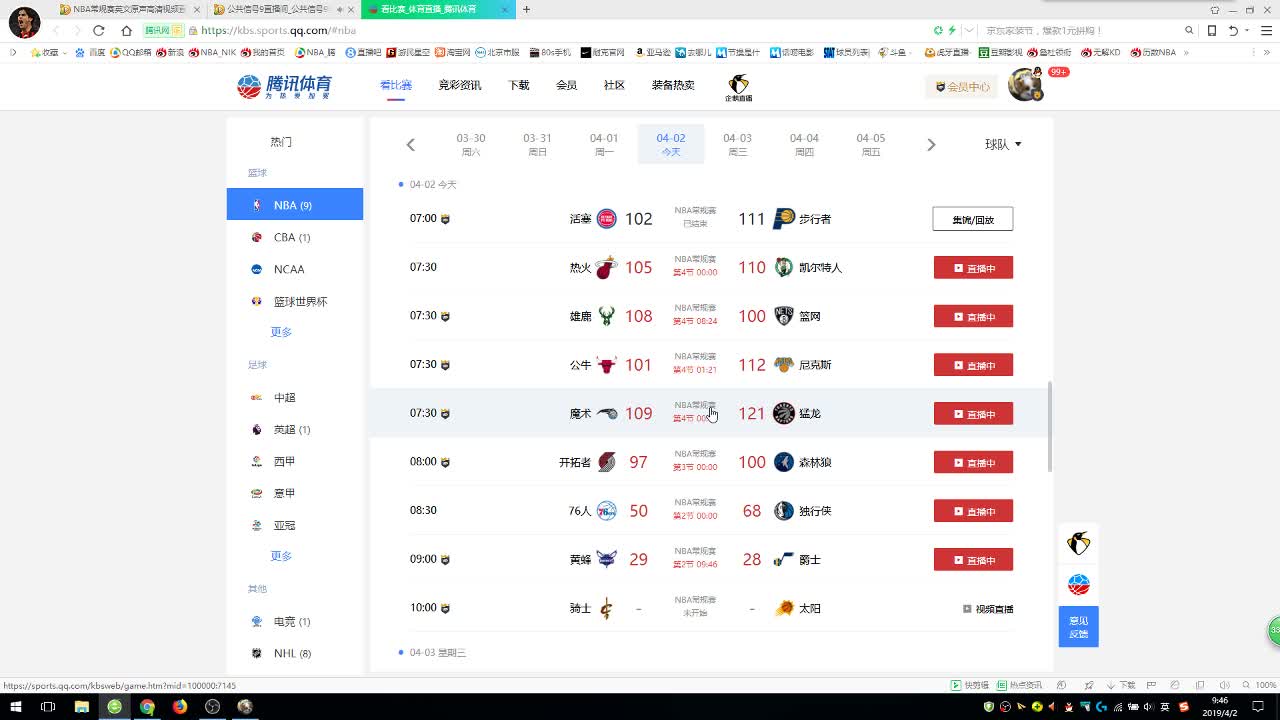The width and height of the screenshot is (1280, 720).
Task: Open the penguin live stream icon in header
Action: [738, 87]
